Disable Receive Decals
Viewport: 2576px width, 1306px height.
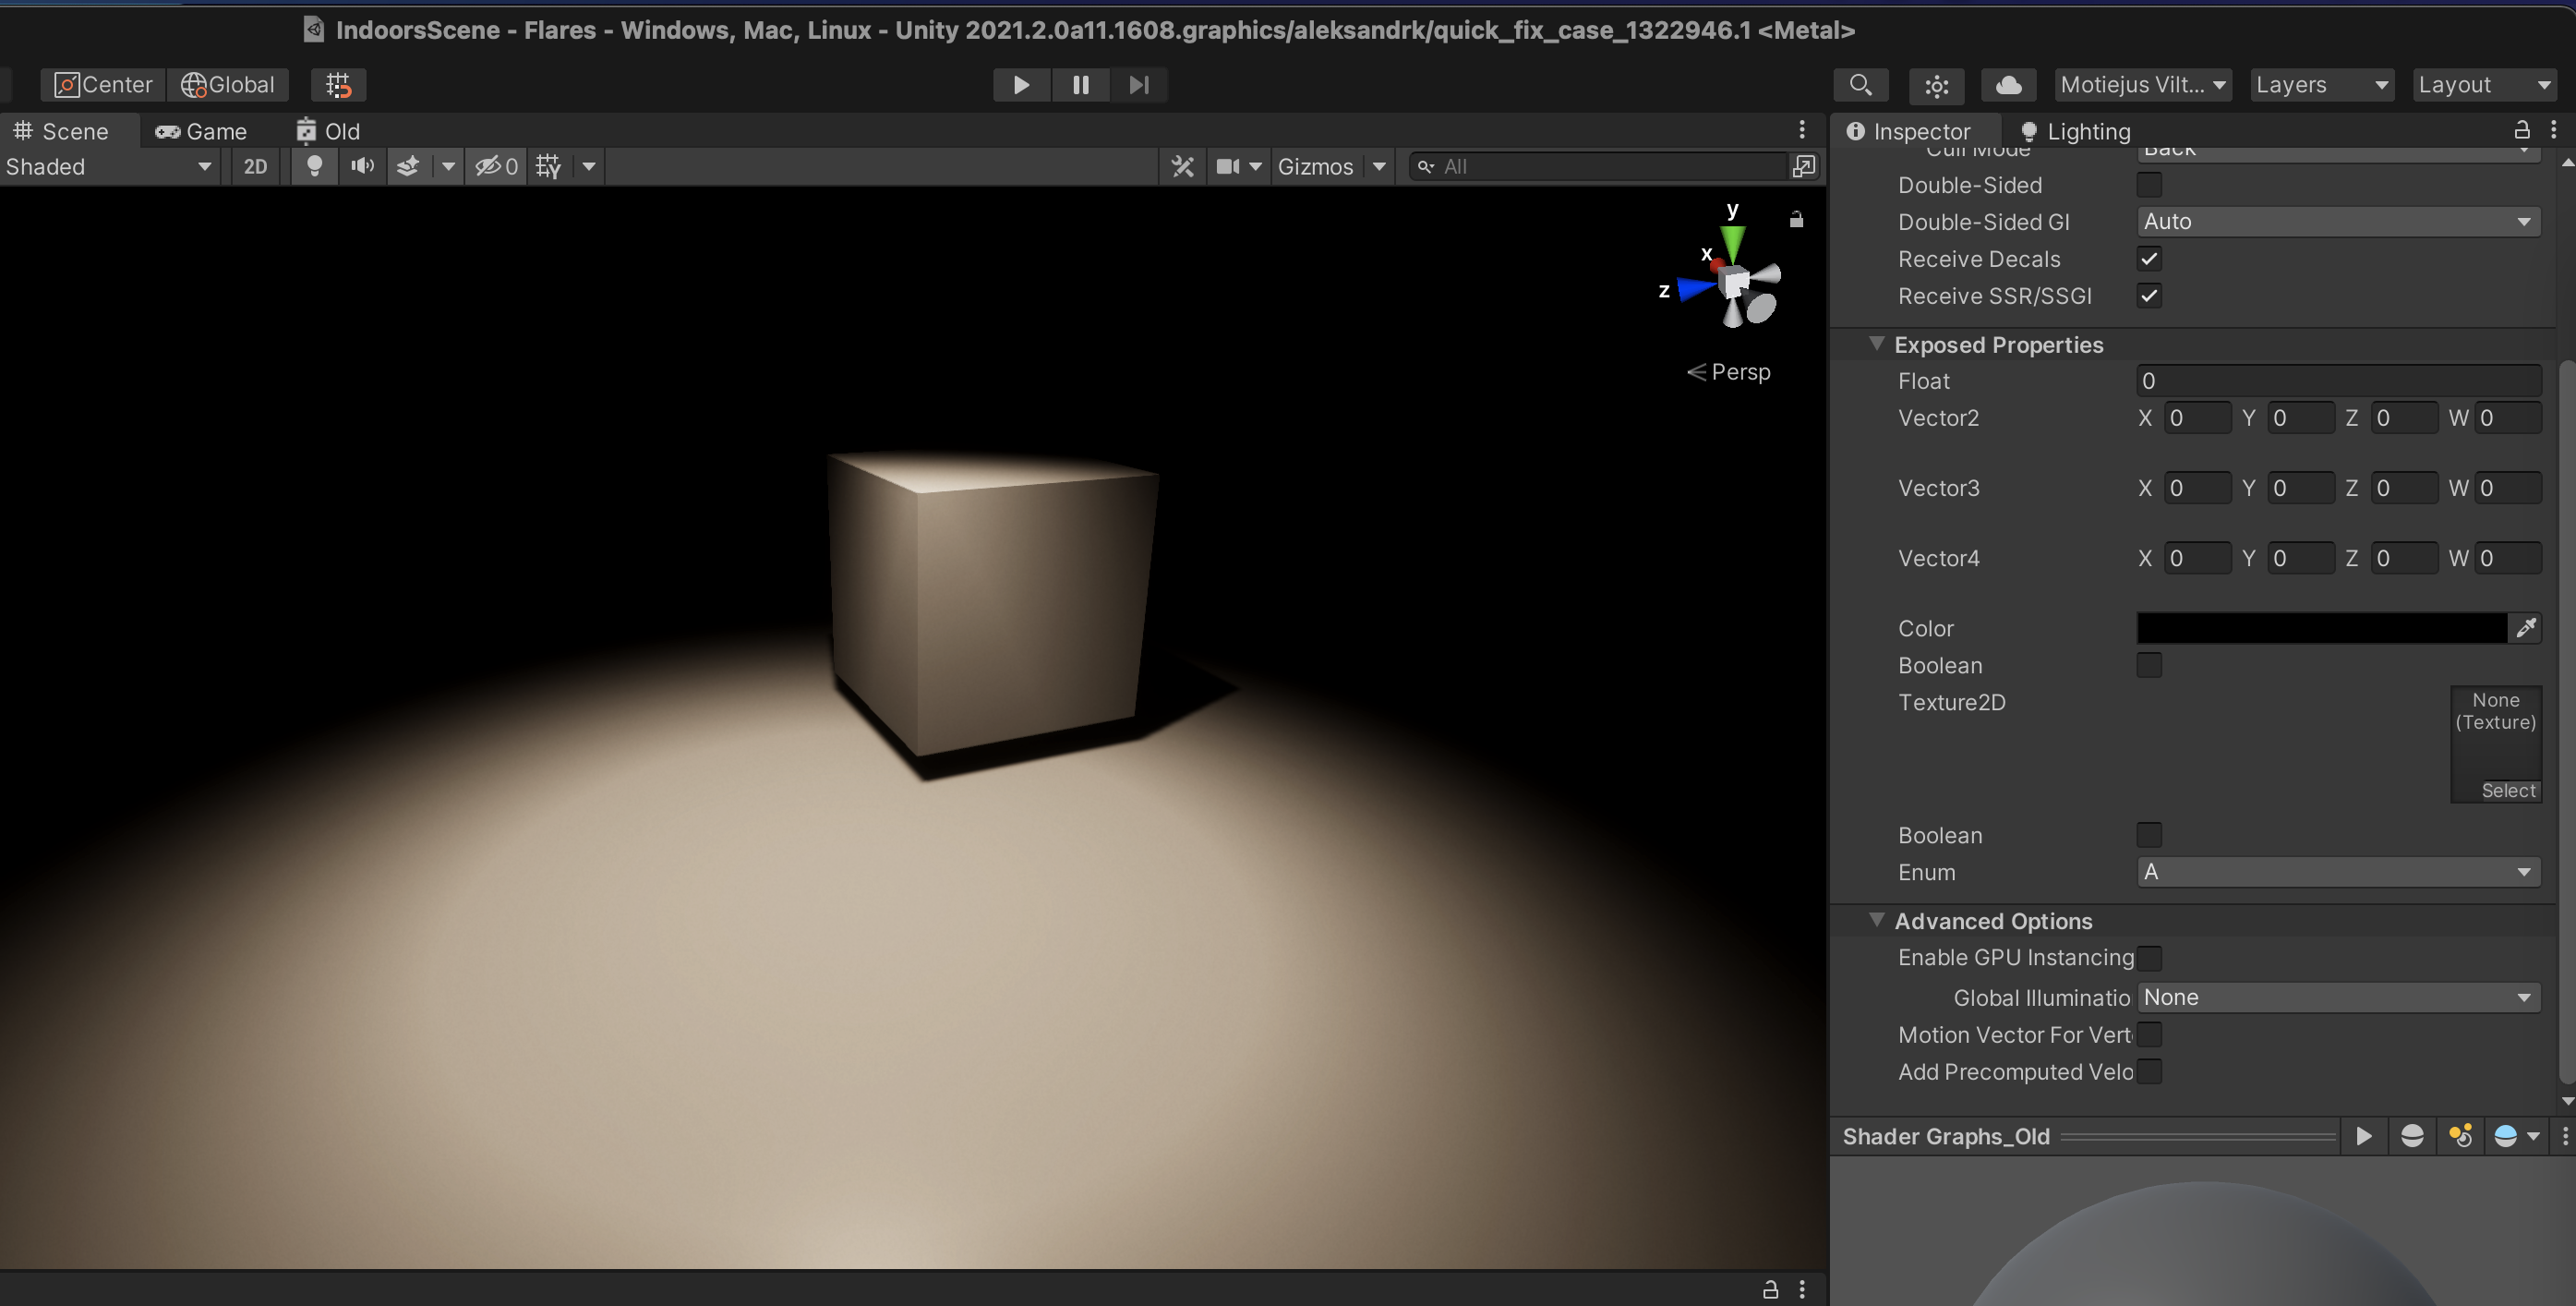click(2150, 258)
